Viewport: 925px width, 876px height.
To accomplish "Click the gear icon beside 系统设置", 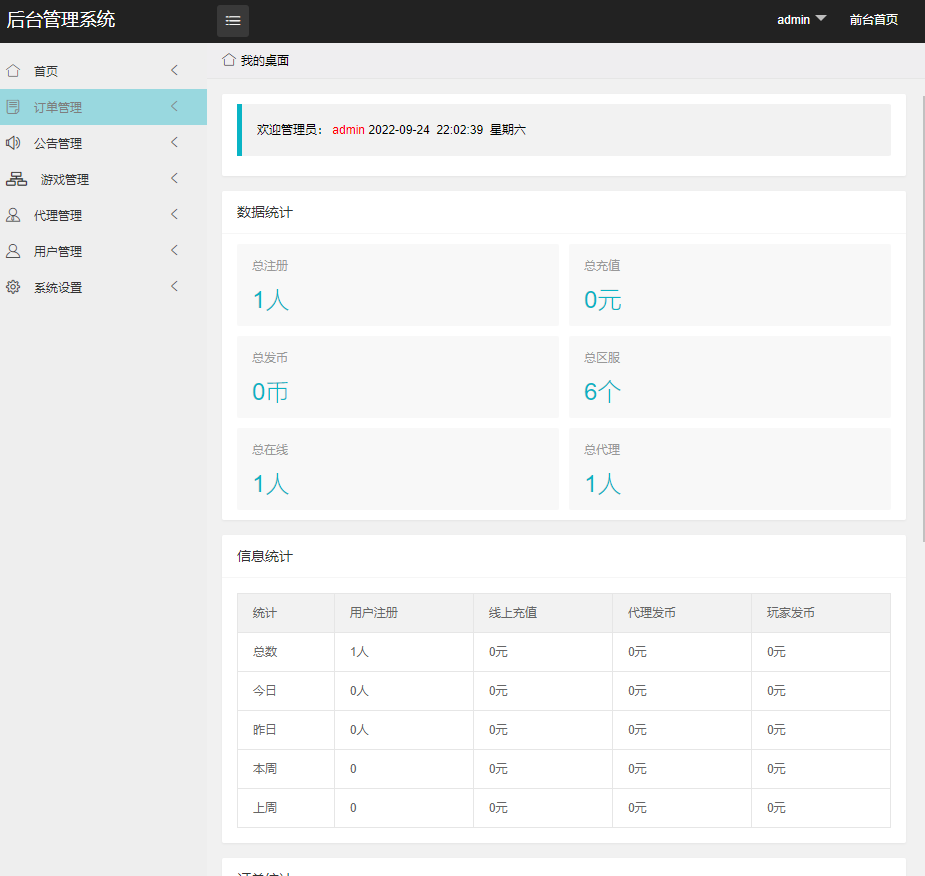I will pyautogui.click(x=13, y=287).
